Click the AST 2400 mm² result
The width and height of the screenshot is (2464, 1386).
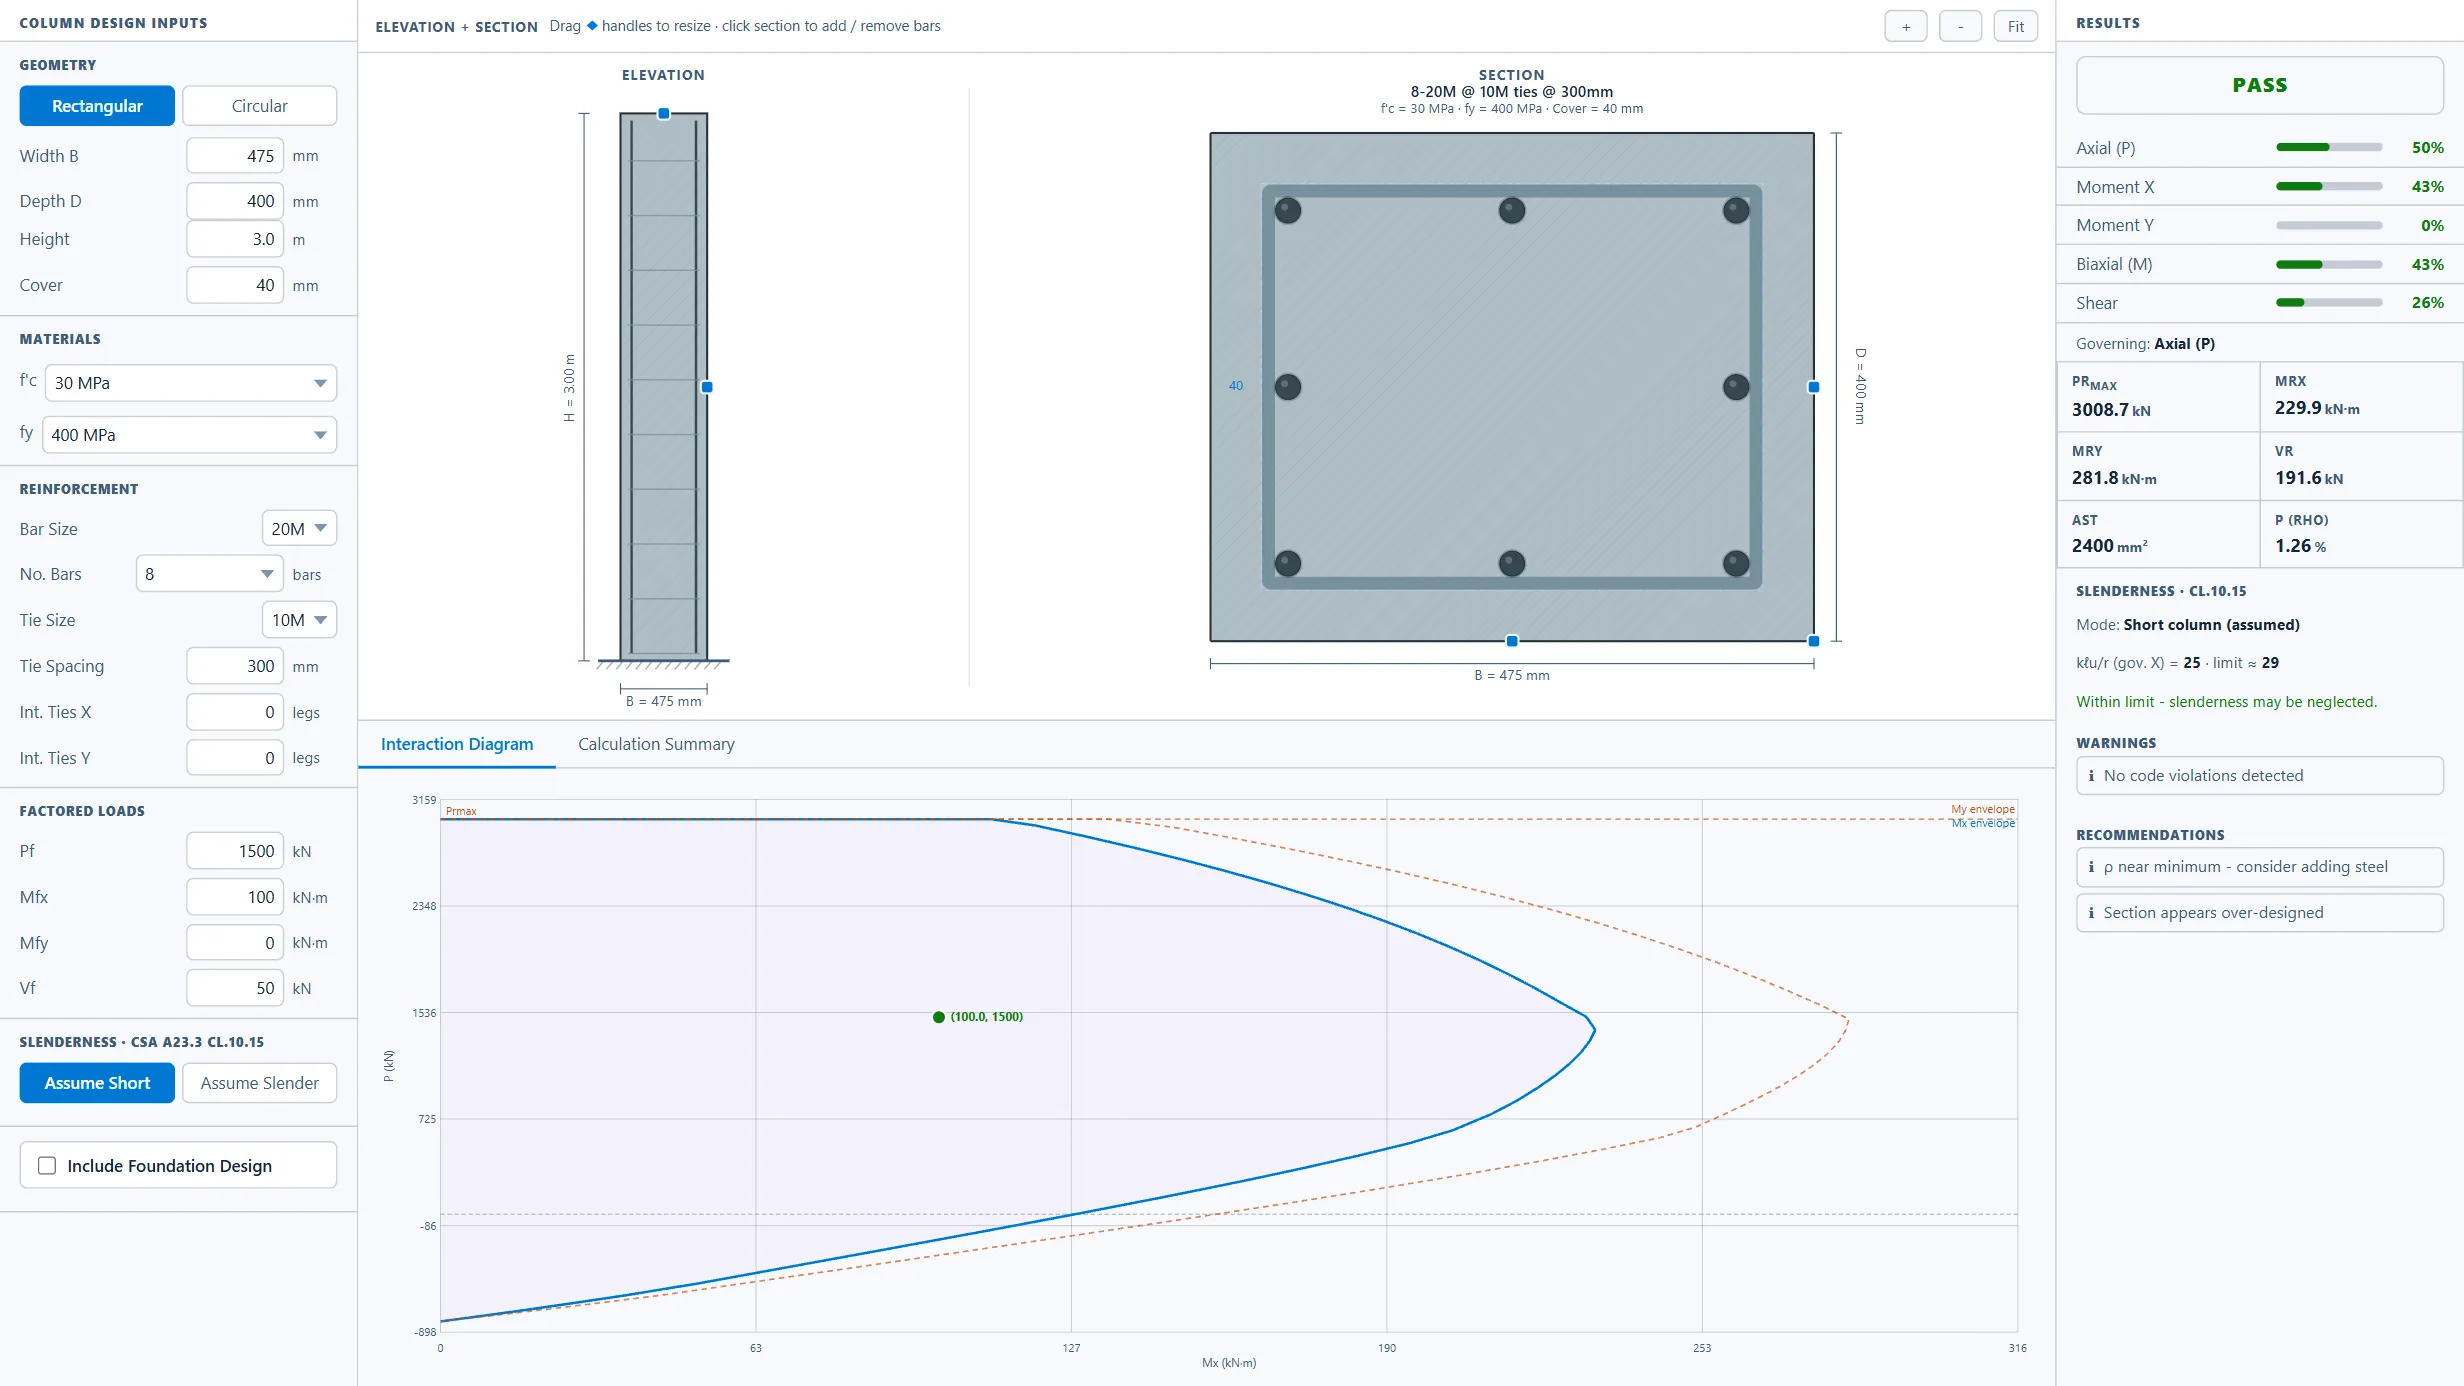coord(2158,534)
